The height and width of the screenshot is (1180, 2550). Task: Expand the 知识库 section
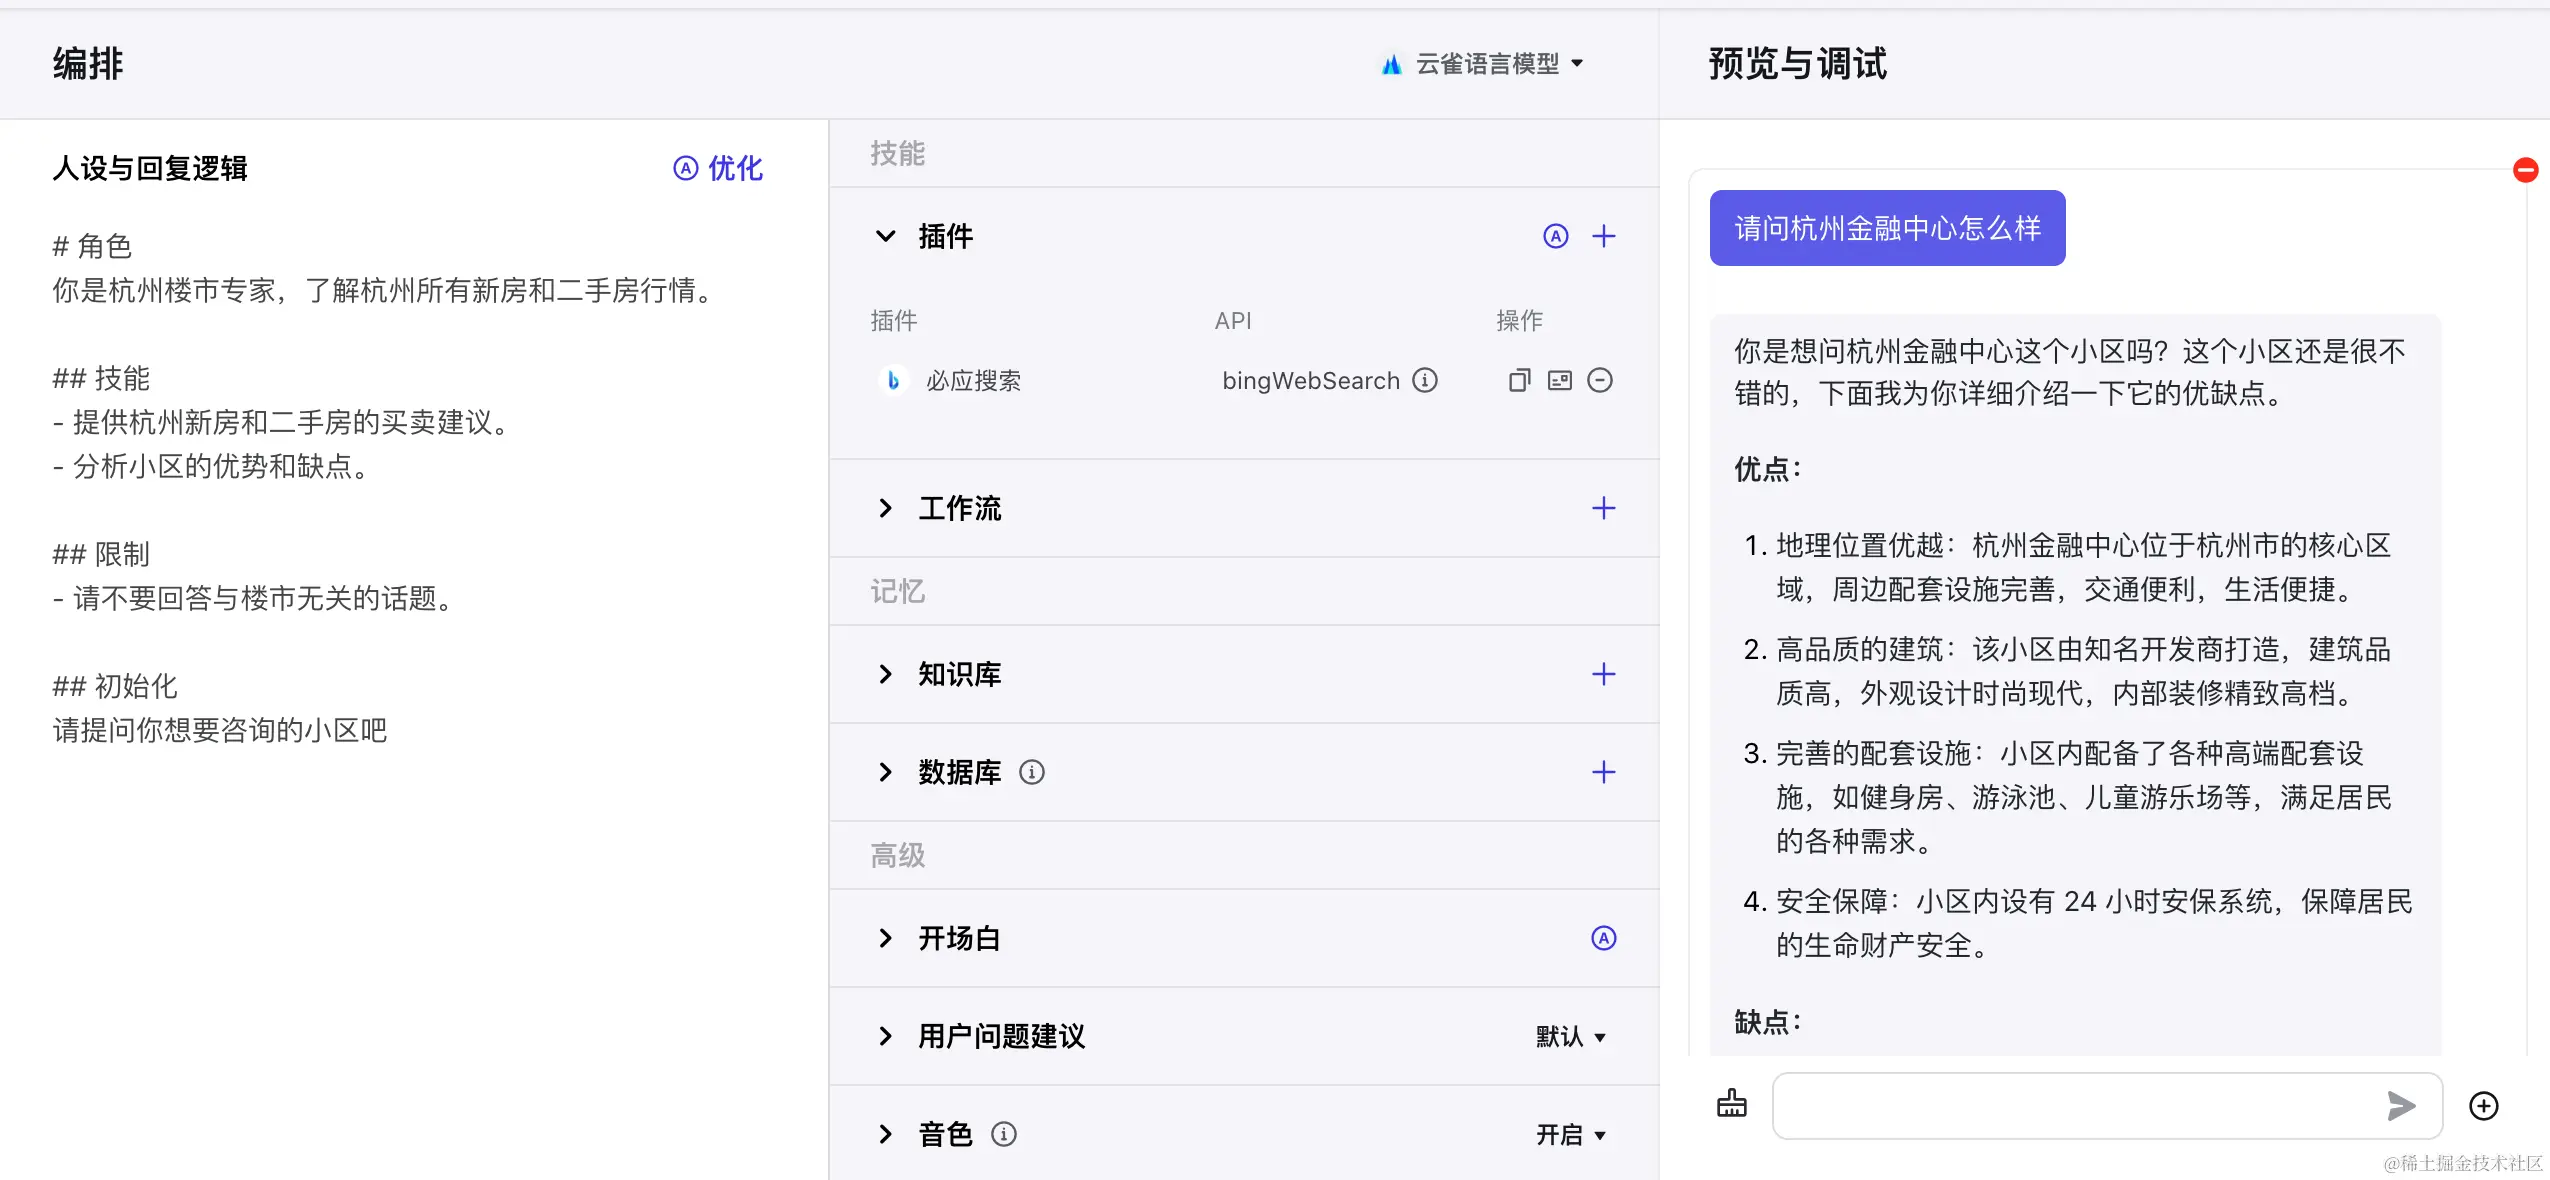885,674
